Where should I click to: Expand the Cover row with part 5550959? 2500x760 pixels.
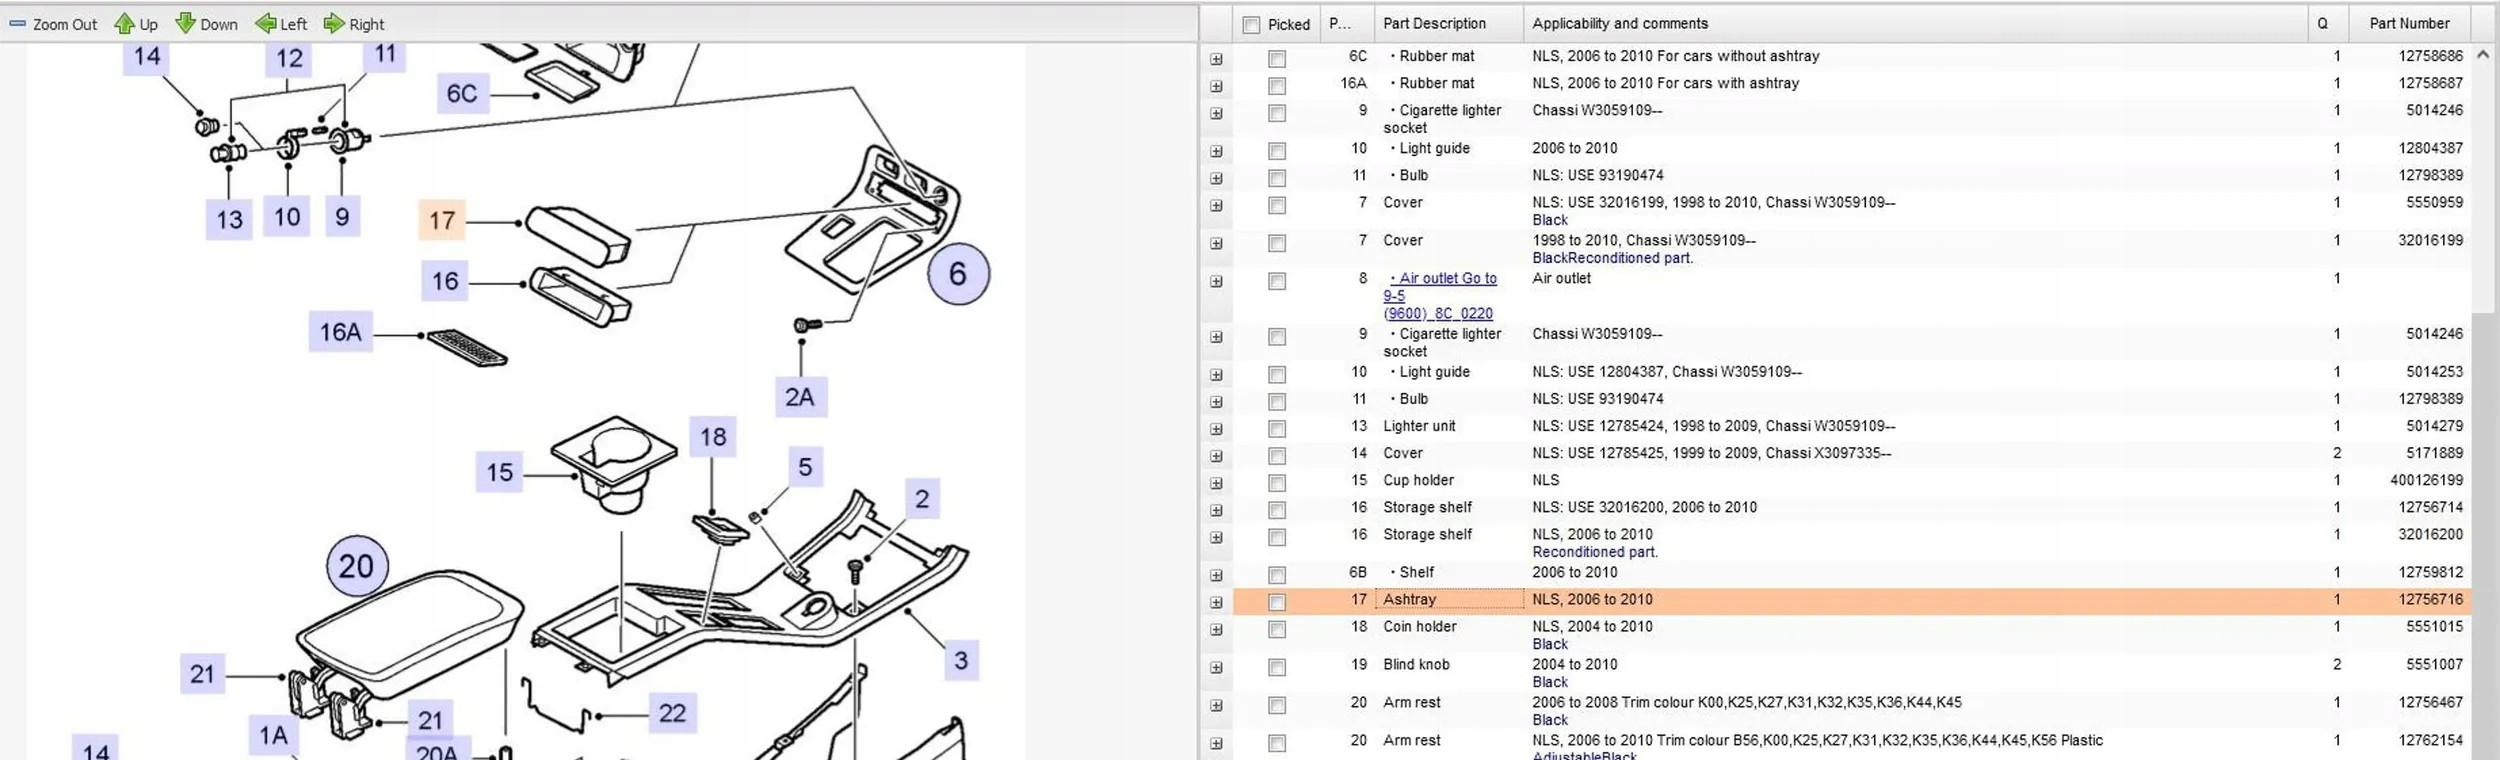click(1216, 205)
